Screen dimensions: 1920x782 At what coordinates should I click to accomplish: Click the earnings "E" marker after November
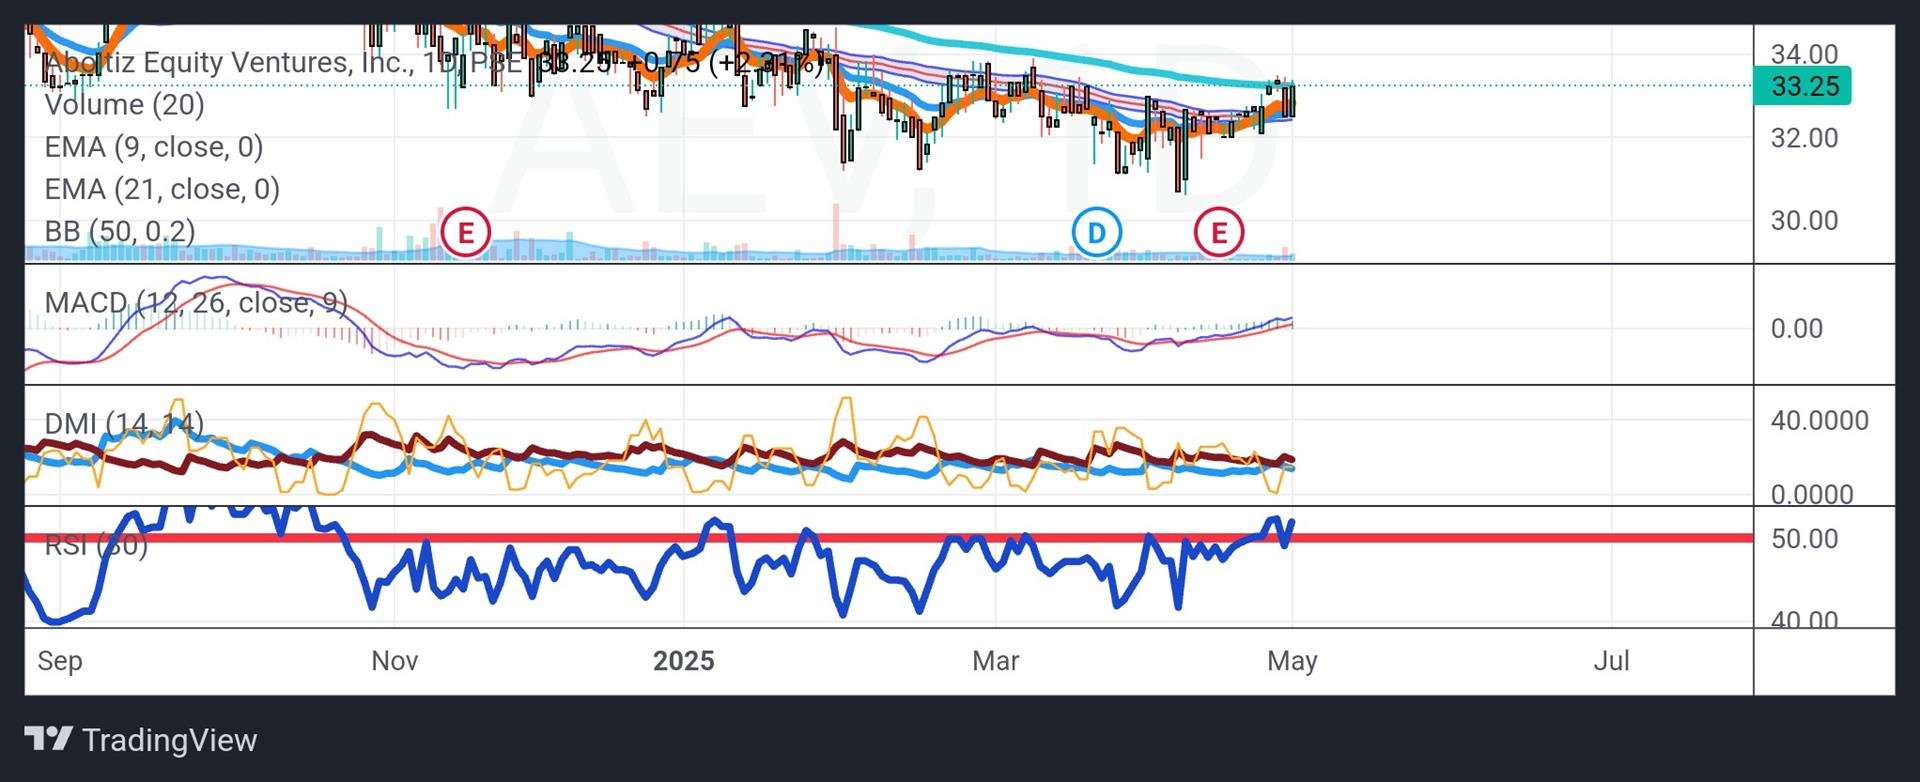(466, 232)
